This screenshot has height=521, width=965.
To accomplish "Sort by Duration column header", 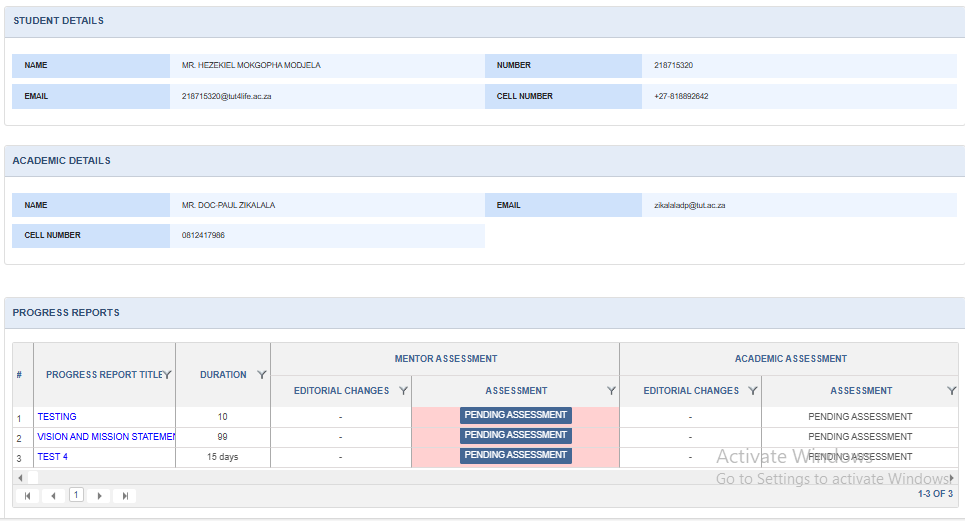I will point(223,375).
